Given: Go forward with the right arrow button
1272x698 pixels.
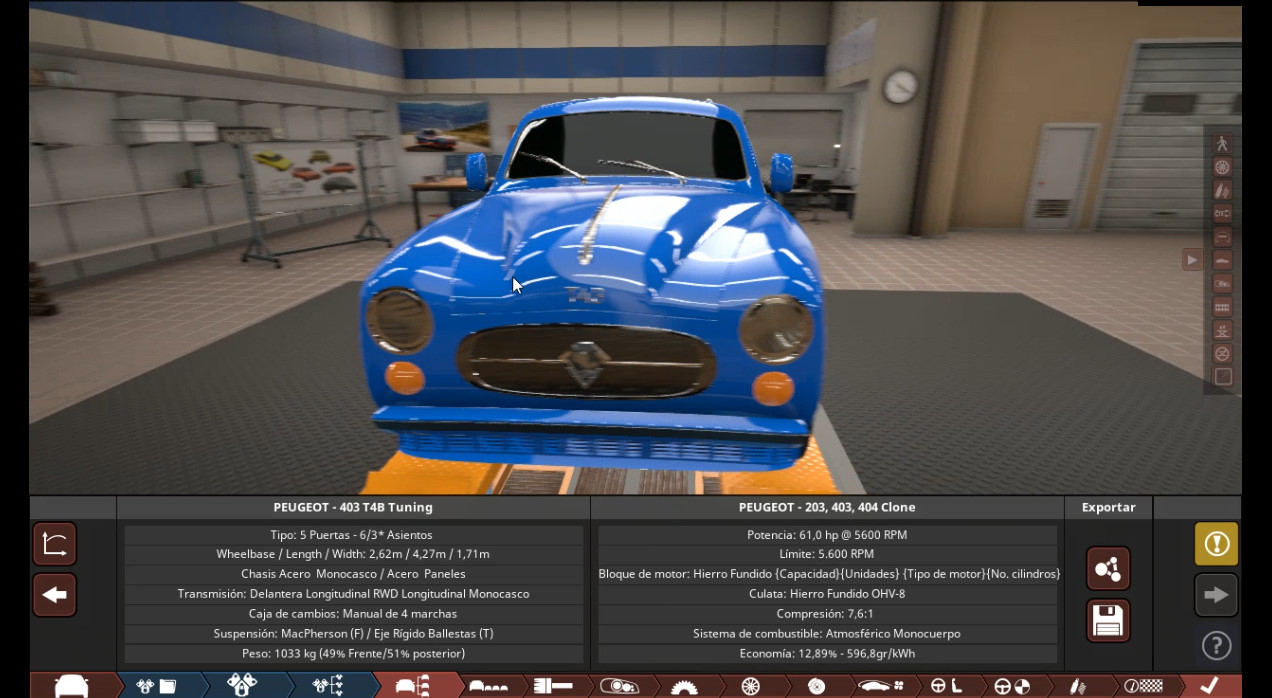Looking at the screenshot, I should [x=1216, y=595].
